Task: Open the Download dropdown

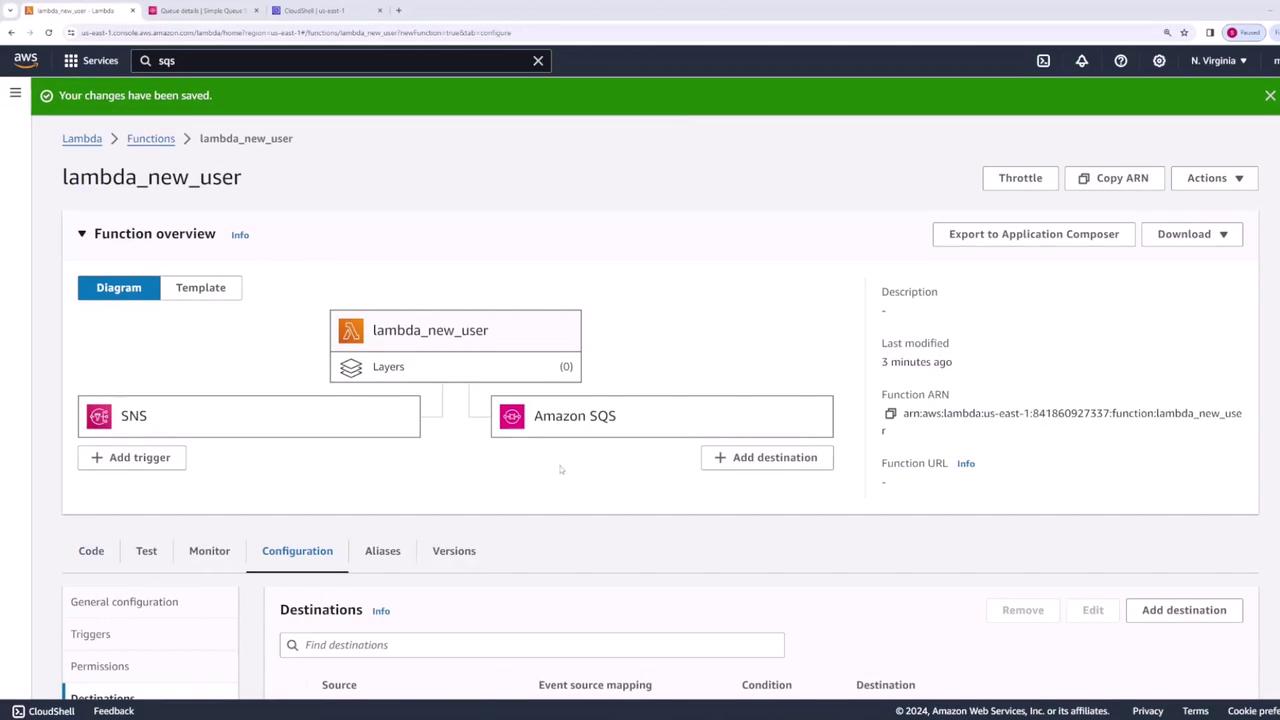Action: point(1192,234)
